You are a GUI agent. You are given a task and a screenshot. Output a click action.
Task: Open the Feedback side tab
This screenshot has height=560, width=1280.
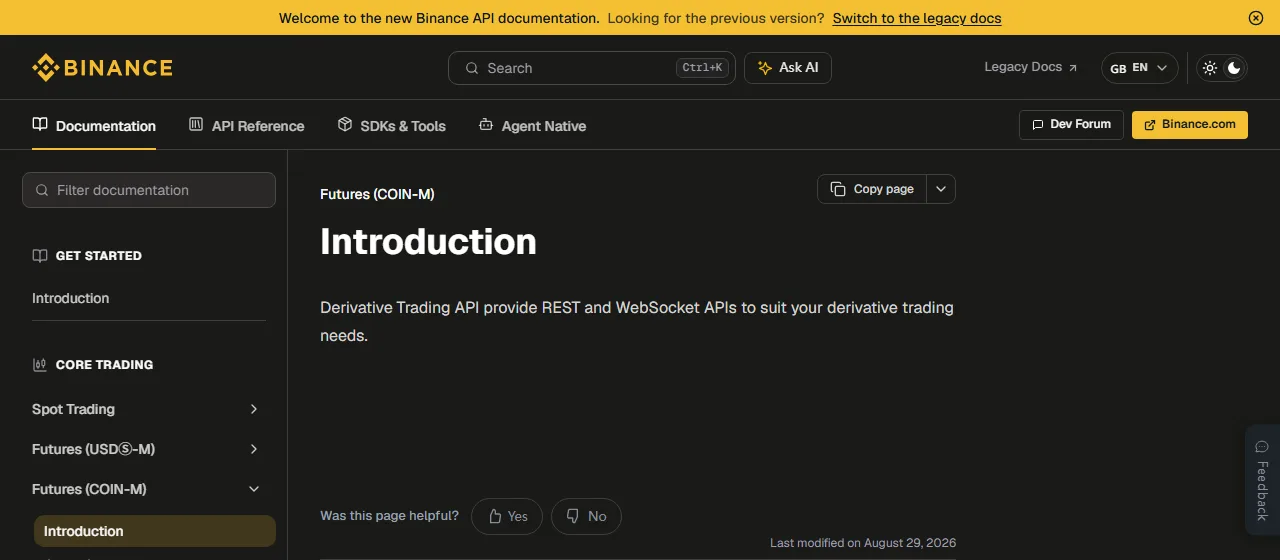[x=1262, y=480]
